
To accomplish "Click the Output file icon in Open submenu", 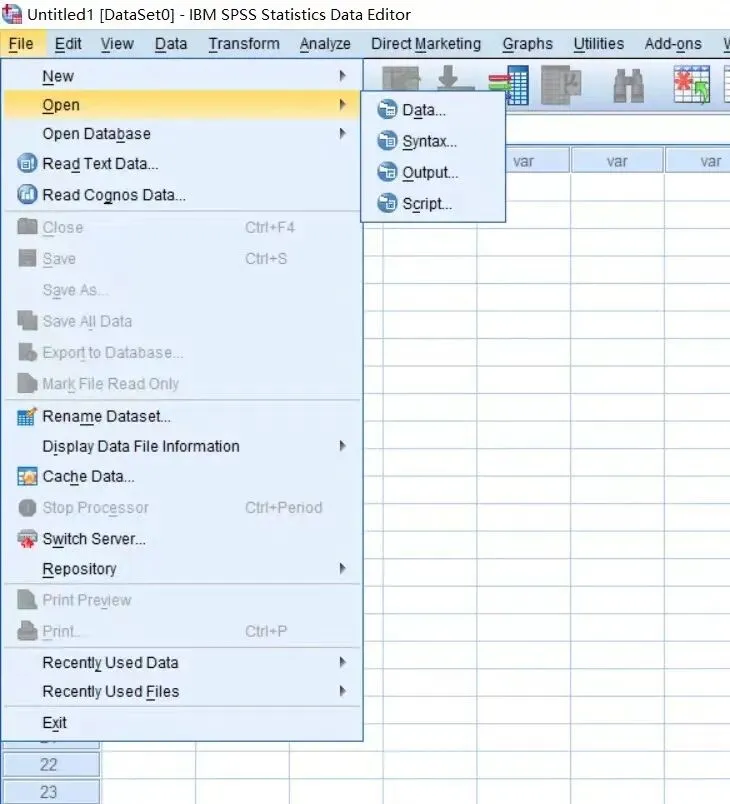I will point(387,172).
